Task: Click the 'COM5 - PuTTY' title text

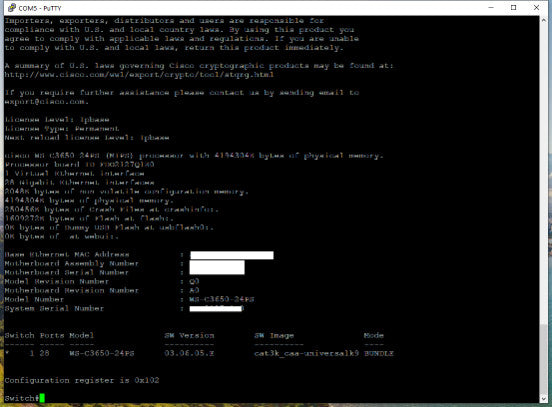Action: (x=40, y=8)
